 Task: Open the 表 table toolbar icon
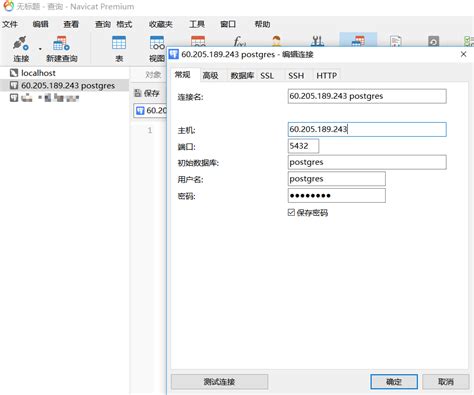point(119,44)
